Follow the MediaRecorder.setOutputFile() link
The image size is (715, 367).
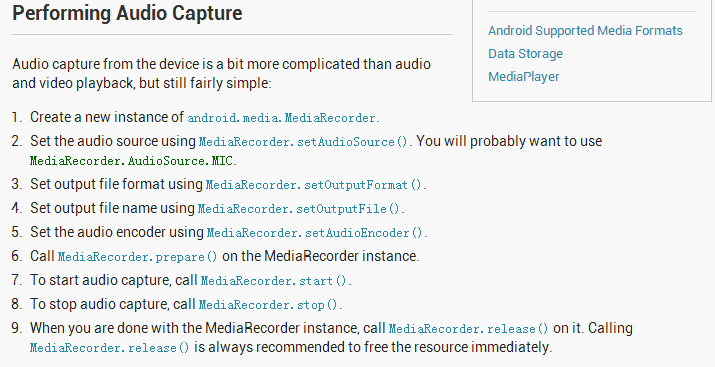coord(300,209)
